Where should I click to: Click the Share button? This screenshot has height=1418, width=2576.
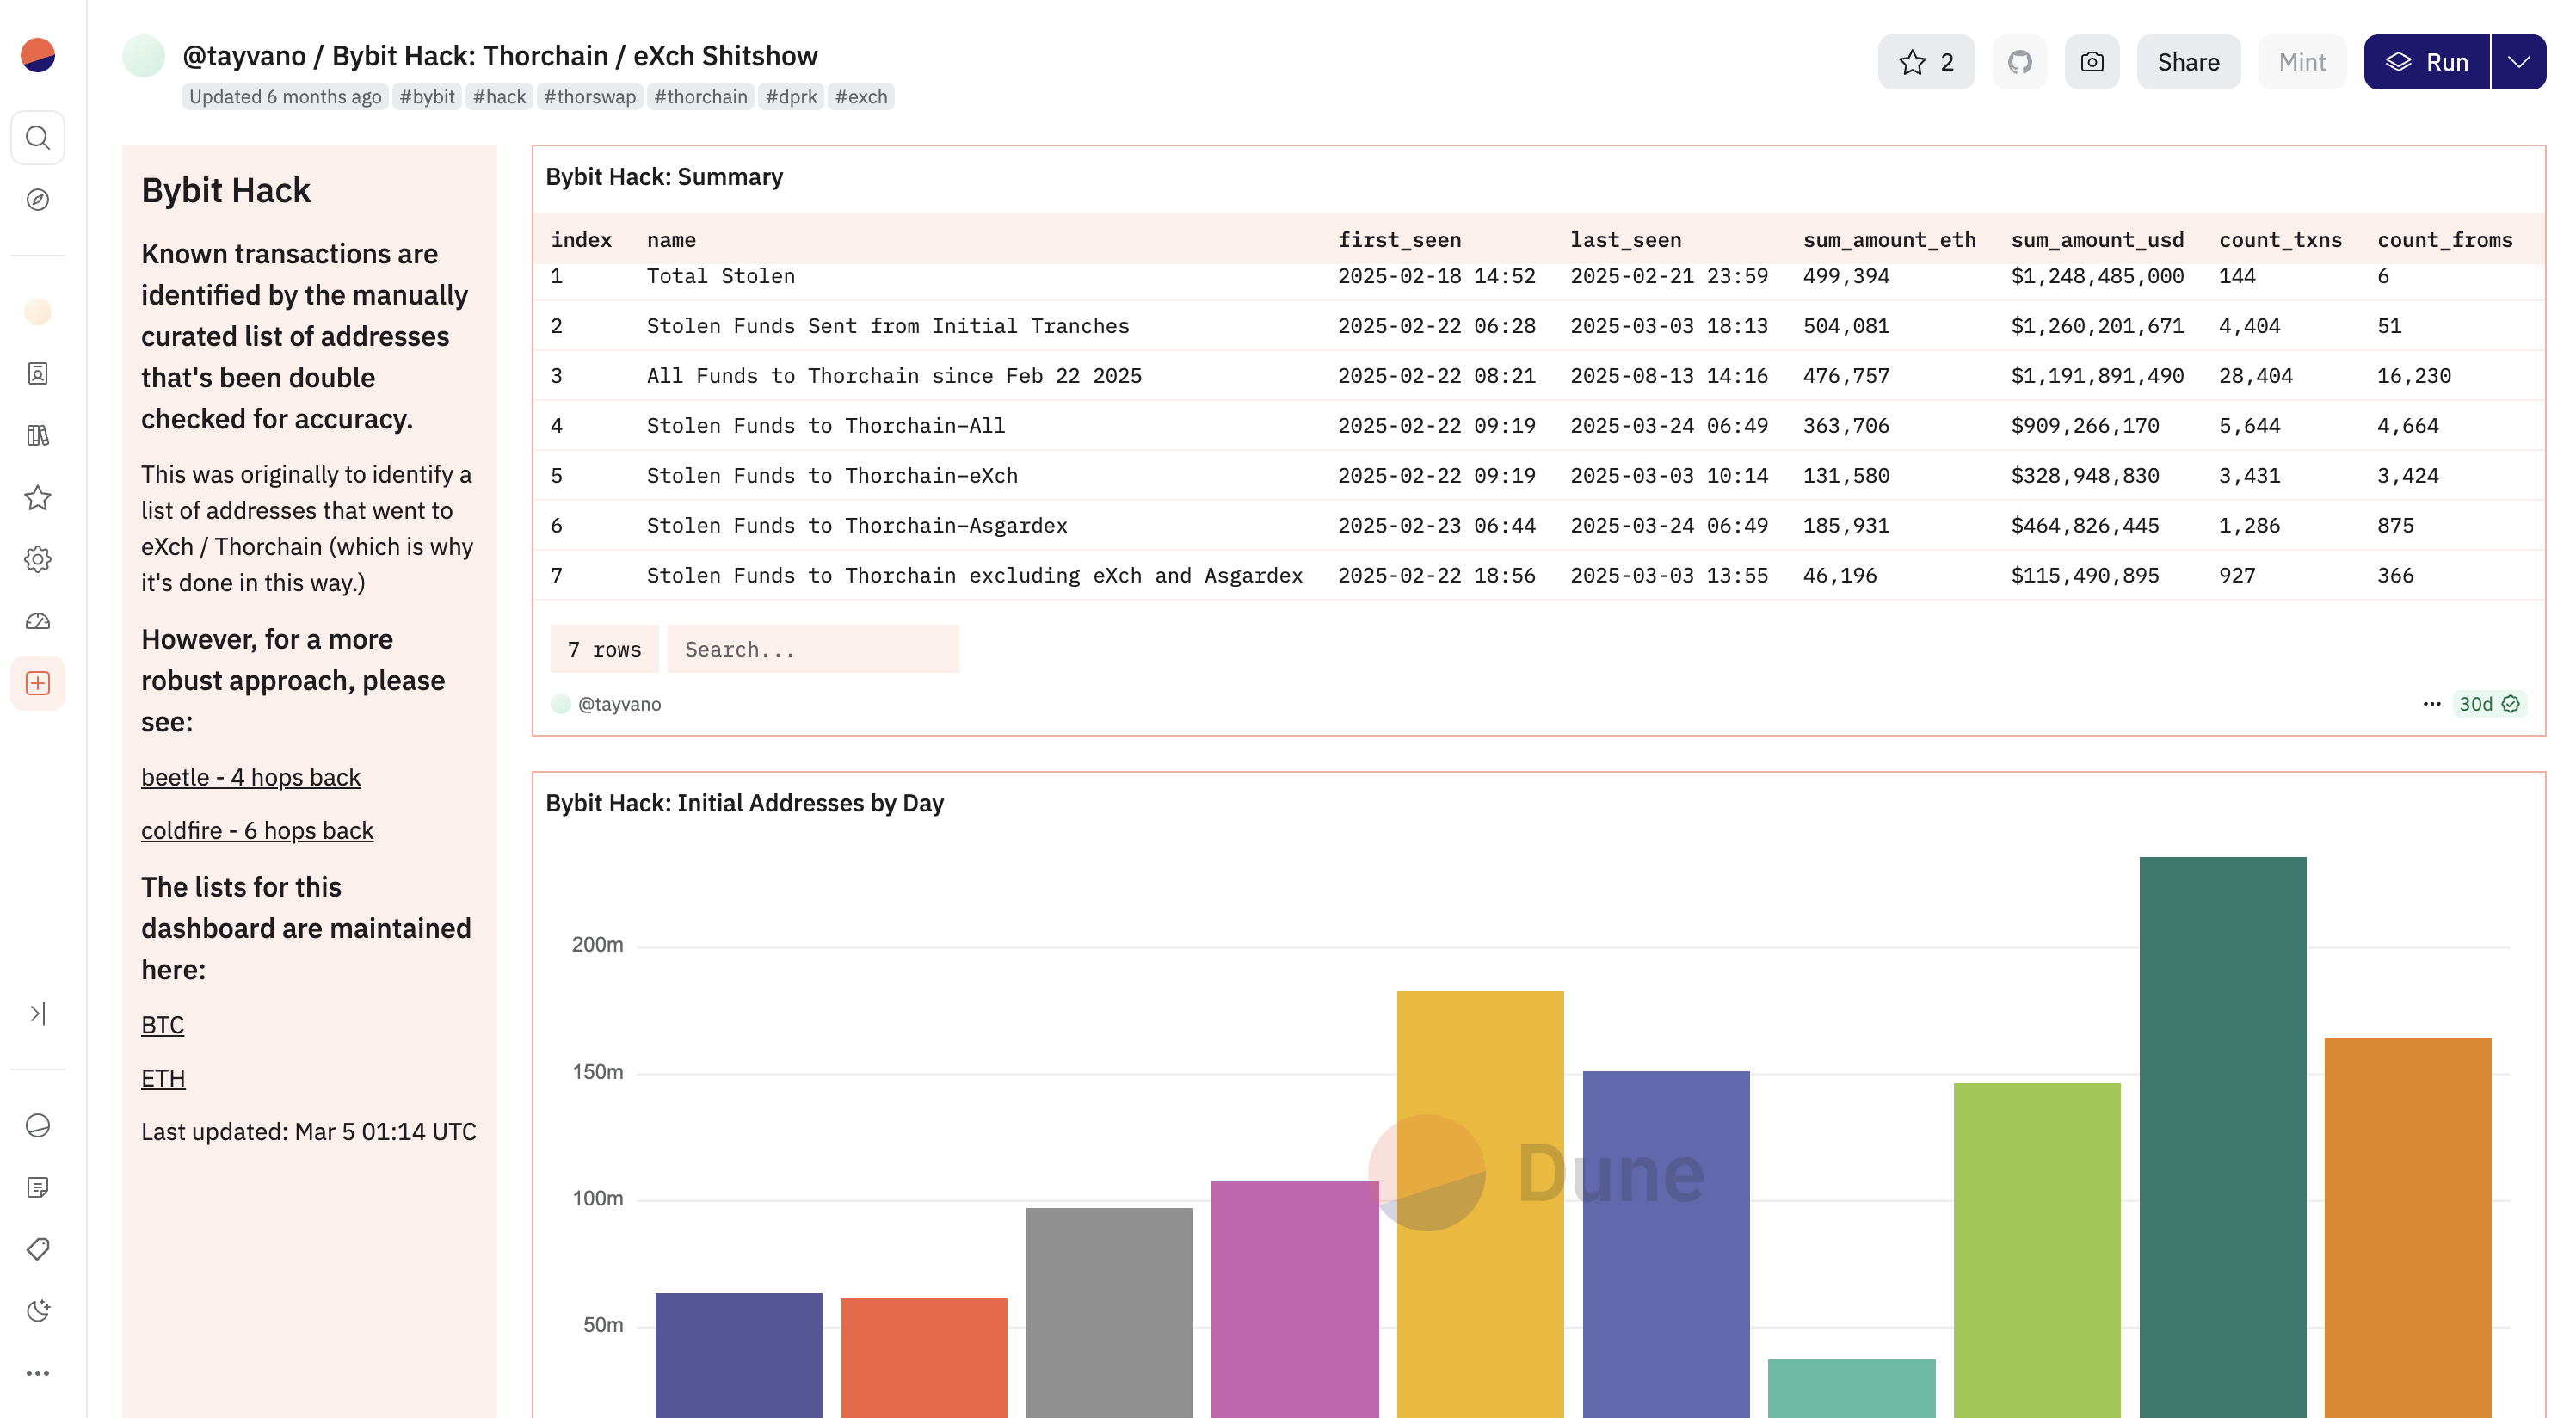2188,62
